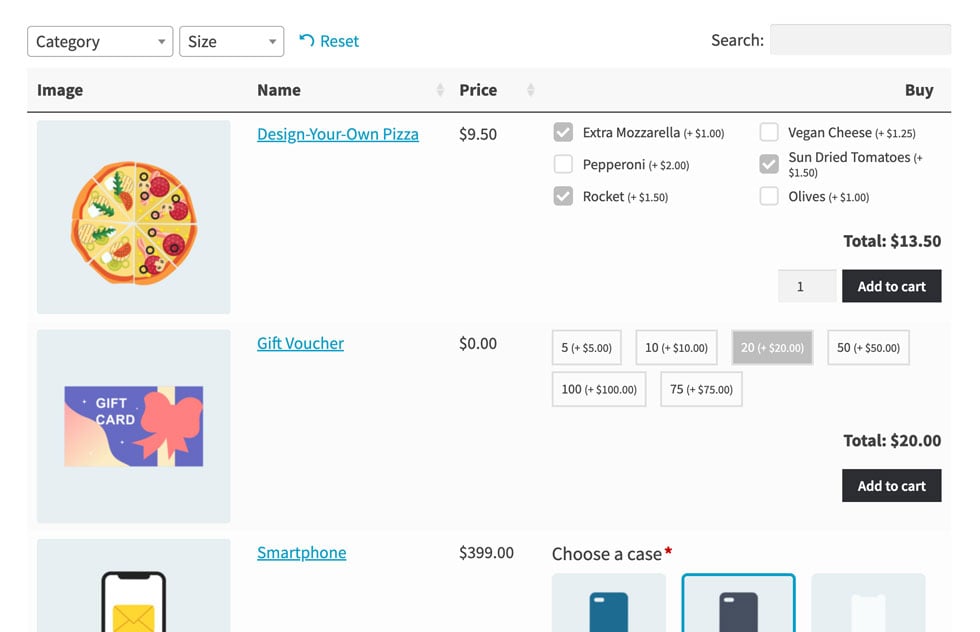
Task: Expand the Category combo box arrow
Action: point(161,41)
